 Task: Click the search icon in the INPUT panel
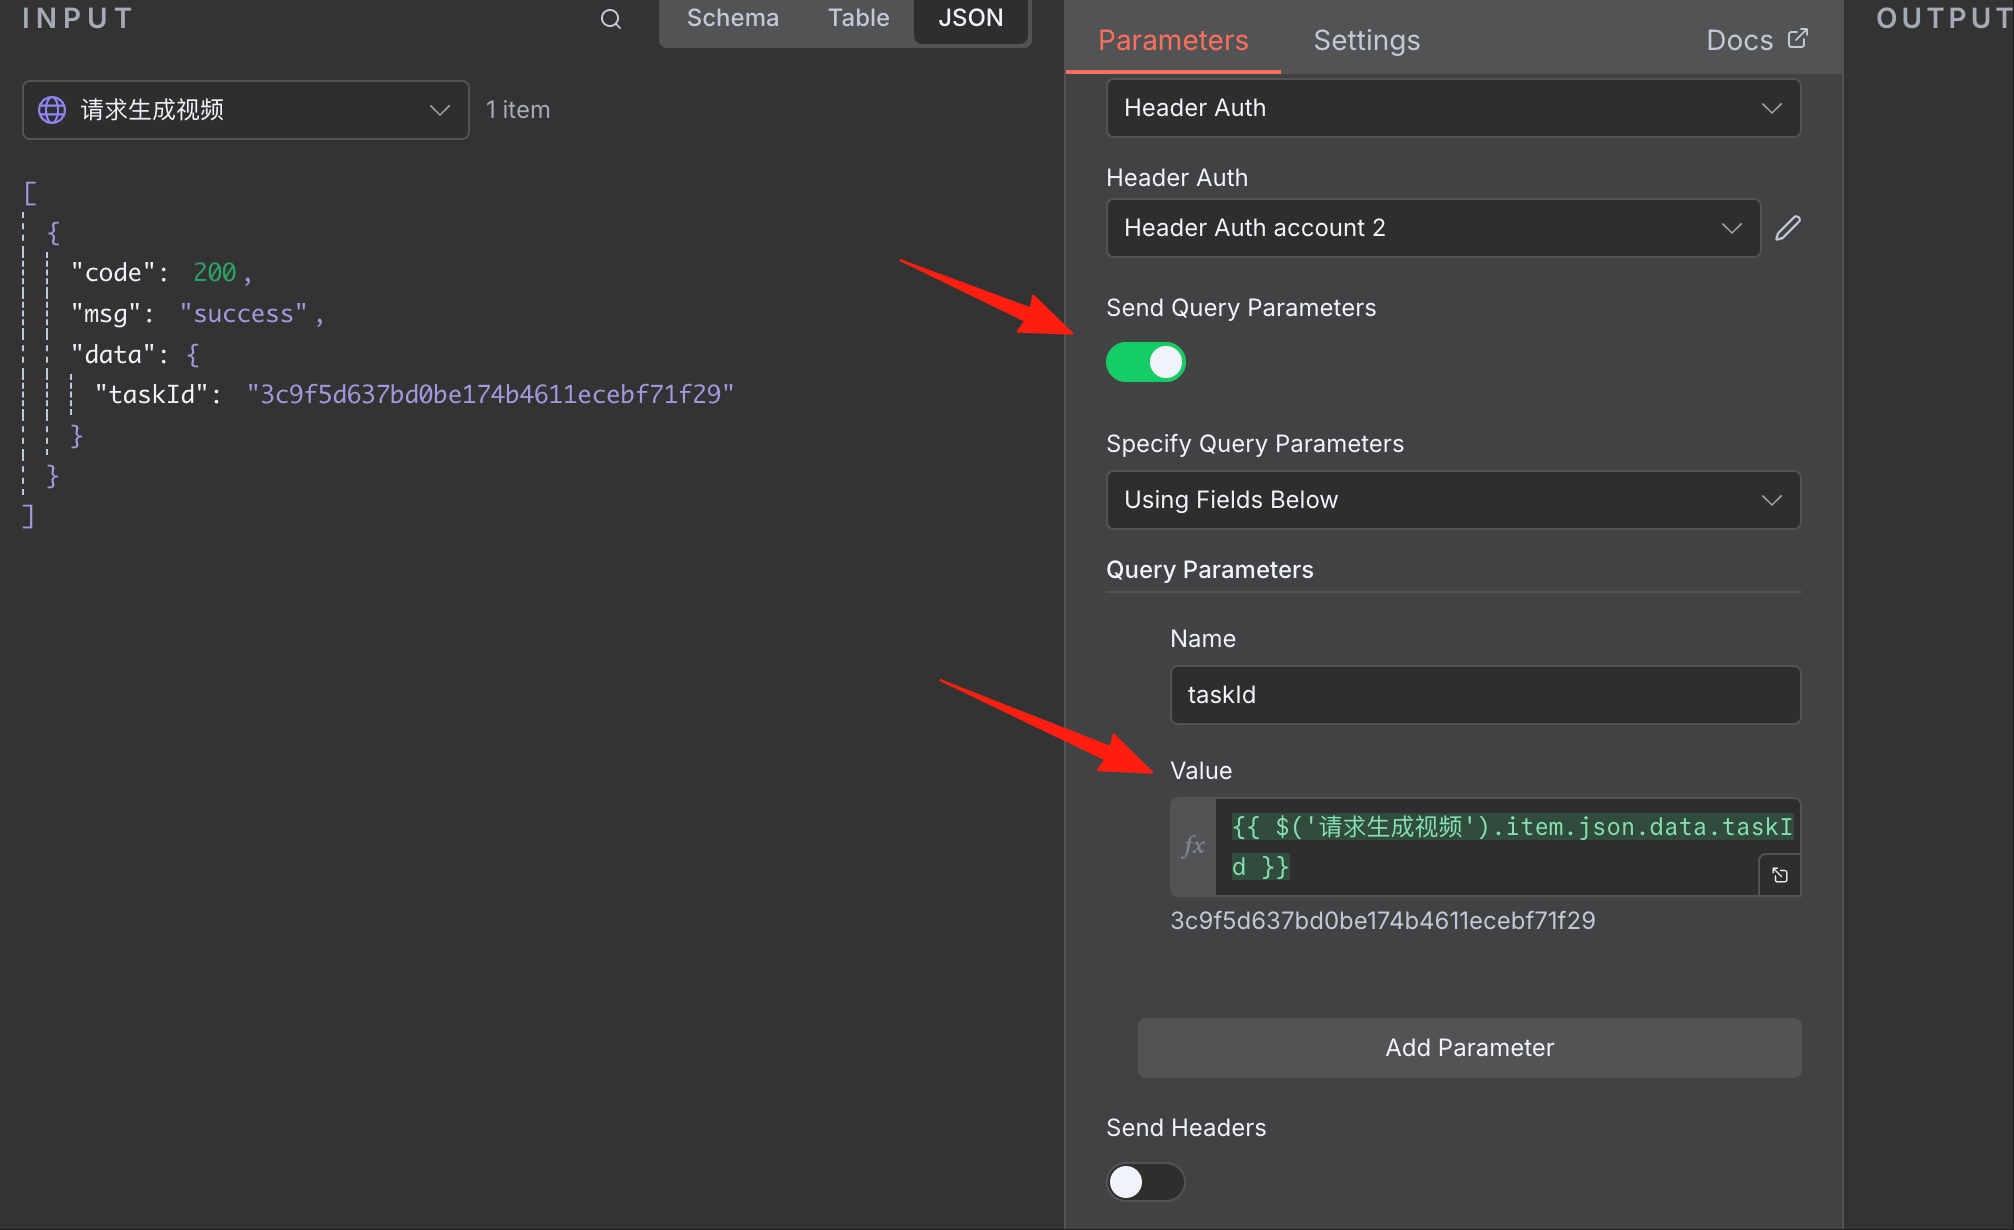[611, 19]
